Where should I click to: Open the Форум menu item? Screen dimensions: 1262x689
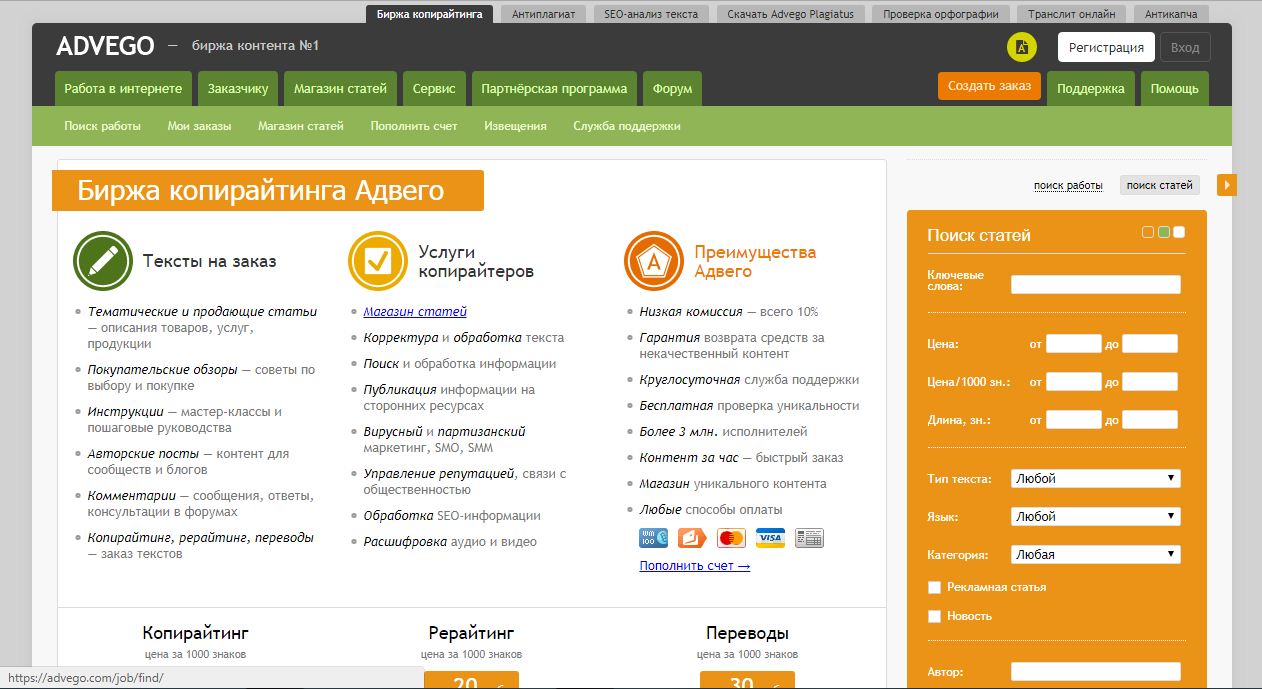pos(672,88)
